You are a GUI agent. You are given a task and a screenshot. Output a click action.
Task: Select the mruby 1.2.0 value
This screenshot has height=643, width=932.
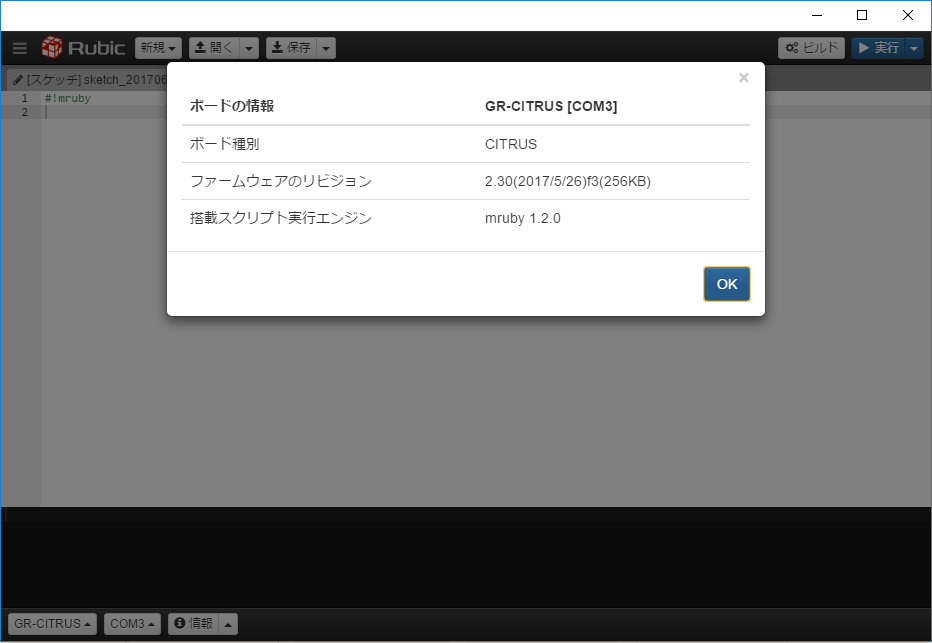point(522,219)
